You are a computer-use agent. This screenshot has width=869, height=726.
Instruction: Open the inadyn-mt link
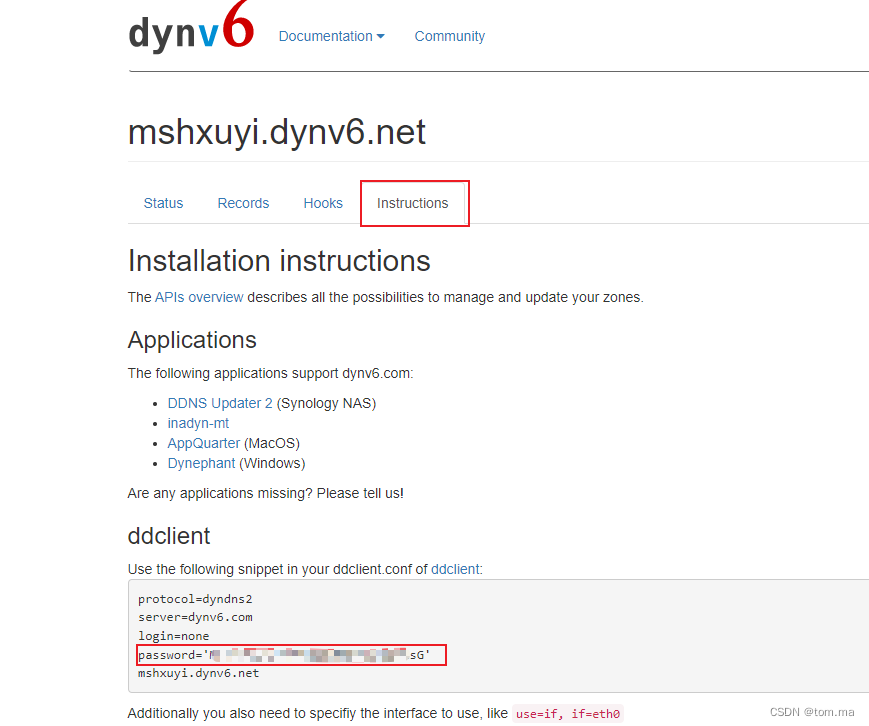198,423
